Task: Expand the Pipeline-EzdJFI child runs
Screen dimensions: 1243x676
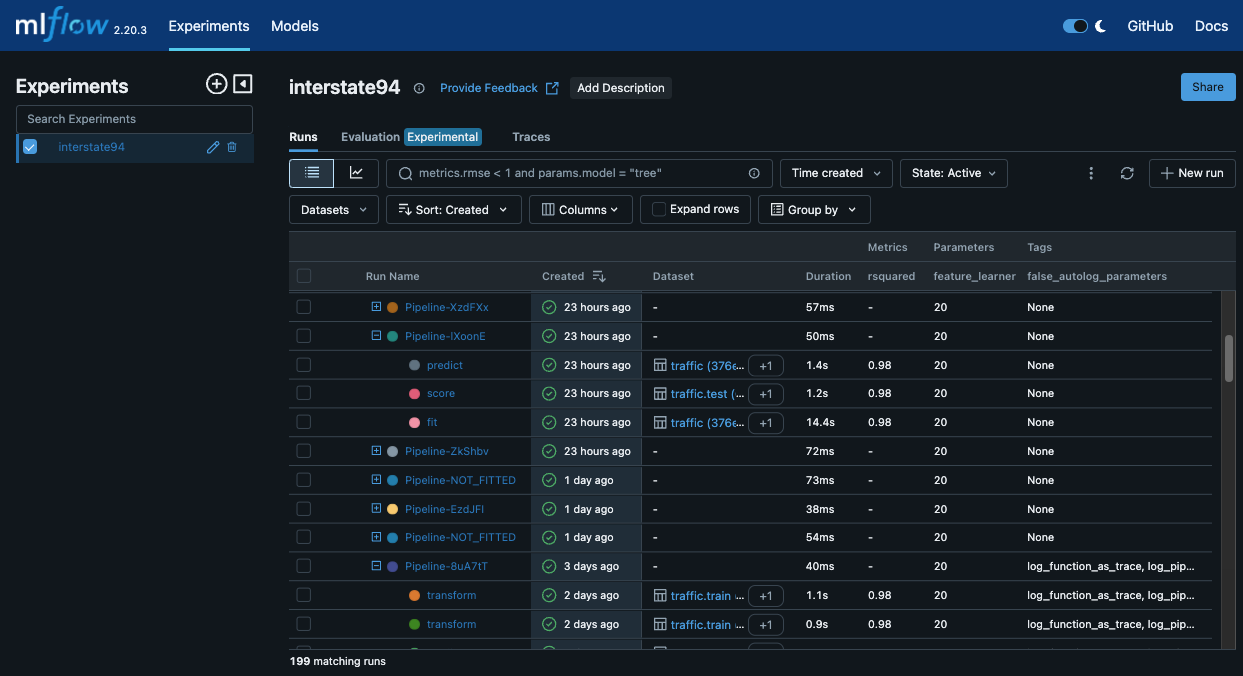Action: click(x=376, y=508)
